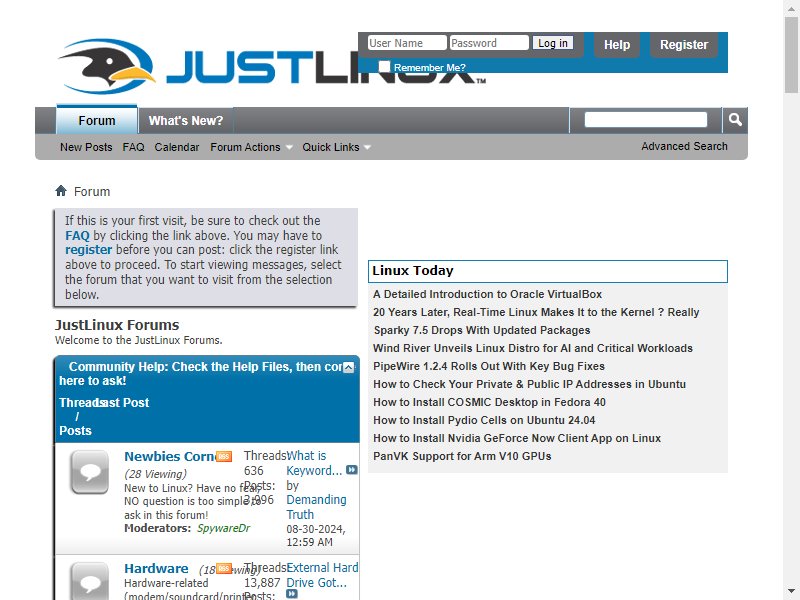Click Community Help category title
This screenshot has width=800, height=600.
(x=200, y=373)
